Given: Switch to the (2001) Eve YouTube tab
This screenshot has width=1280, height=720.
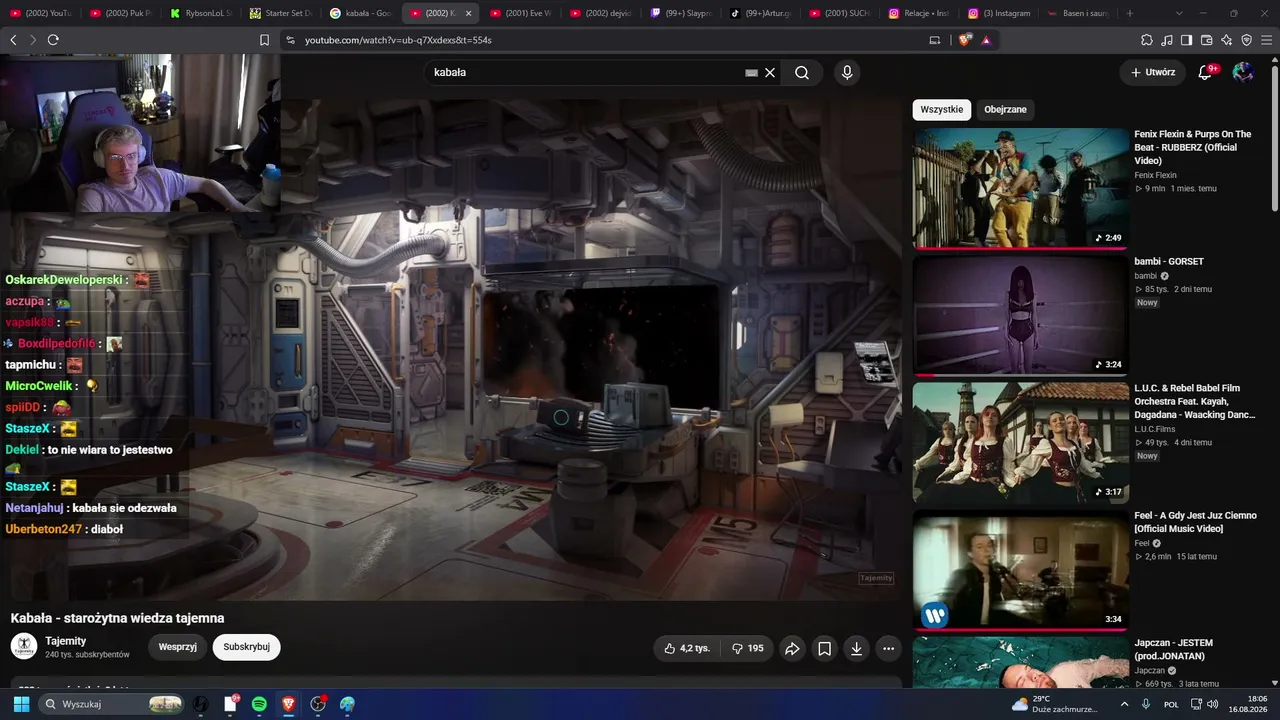Looking at the screenshot, I should pos(521,13).
